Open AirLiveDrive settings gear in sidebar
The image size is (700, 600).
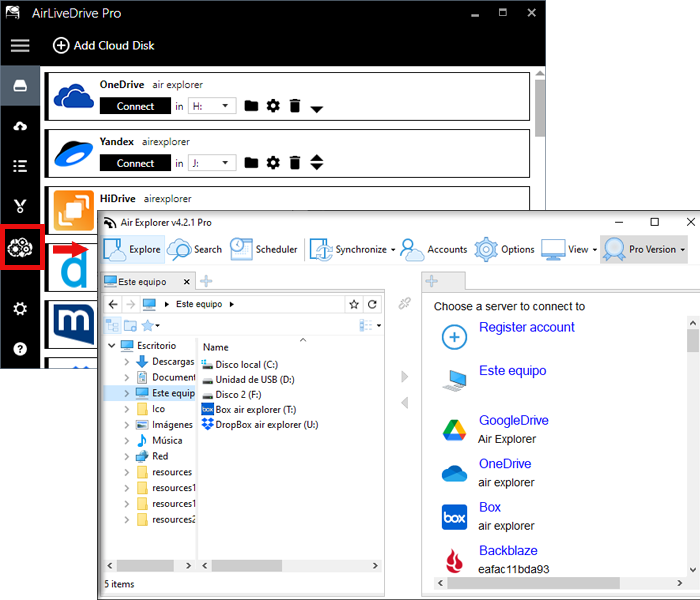(x=20, y=308)
